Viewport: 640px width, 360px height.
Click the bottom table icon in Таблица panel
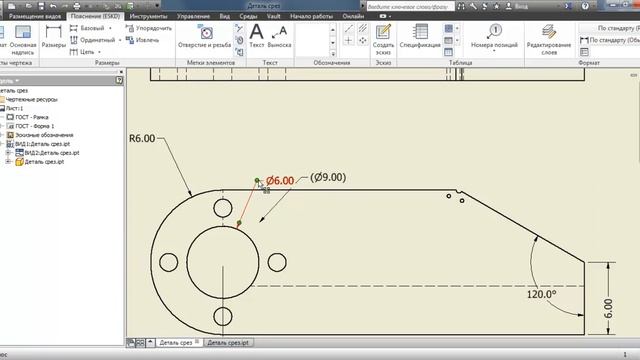click(x=449, y=52)
